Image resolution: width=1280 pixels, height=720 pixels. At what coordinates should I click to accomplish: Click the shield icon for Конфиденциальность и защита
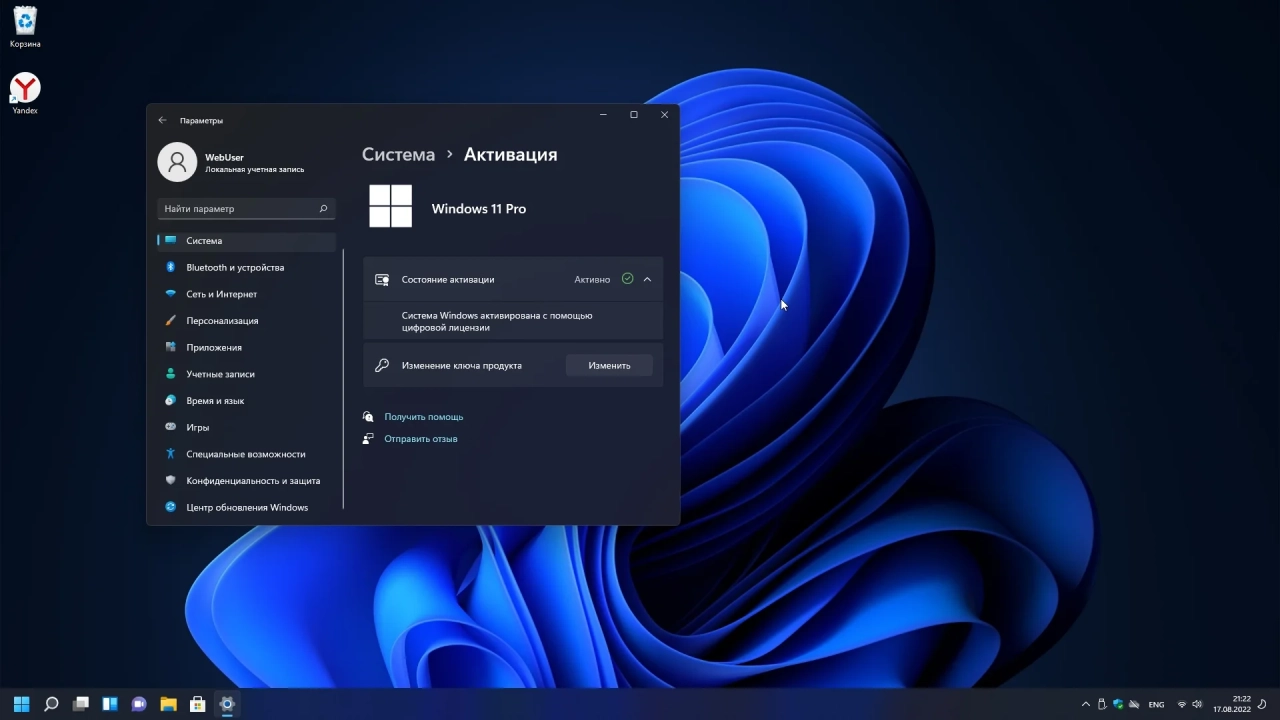170,481
